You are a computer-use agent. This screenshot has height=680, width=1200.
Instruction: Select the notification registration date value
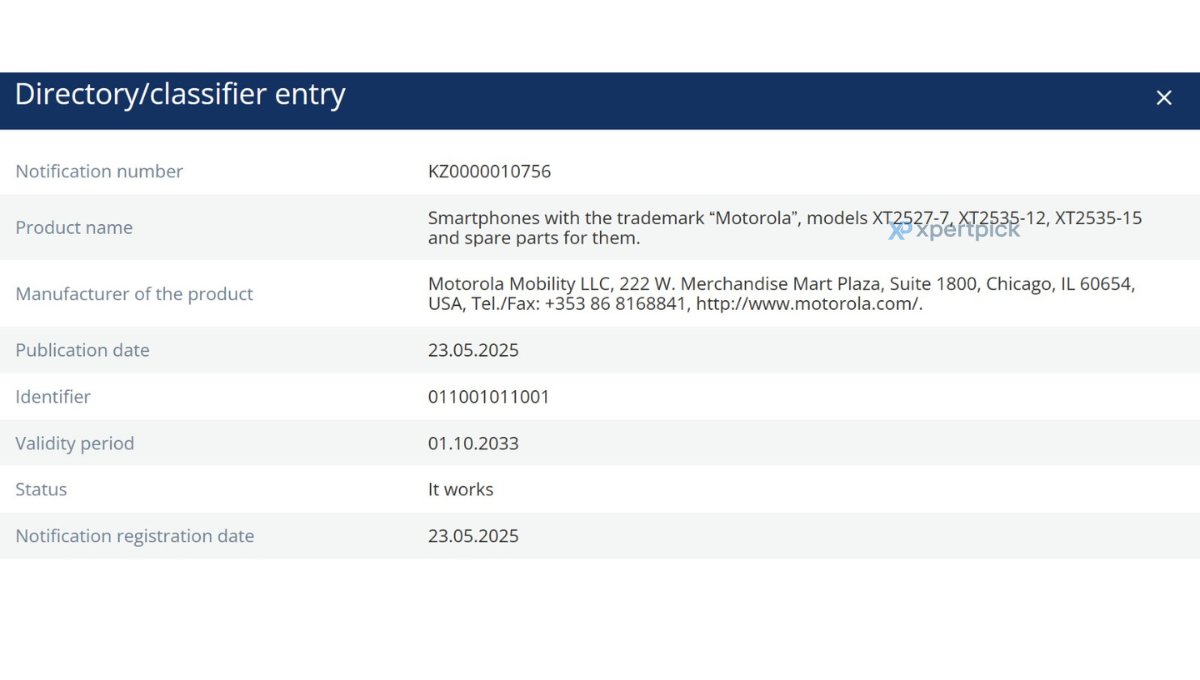473,536
